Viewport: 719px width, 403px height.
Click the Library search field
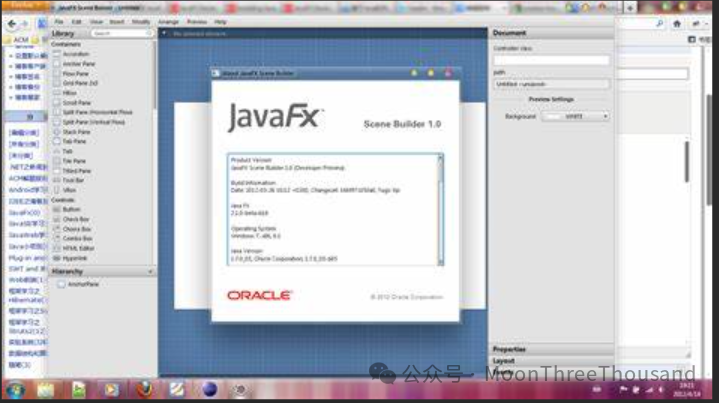pyautogui.click(x=121, y=33)
